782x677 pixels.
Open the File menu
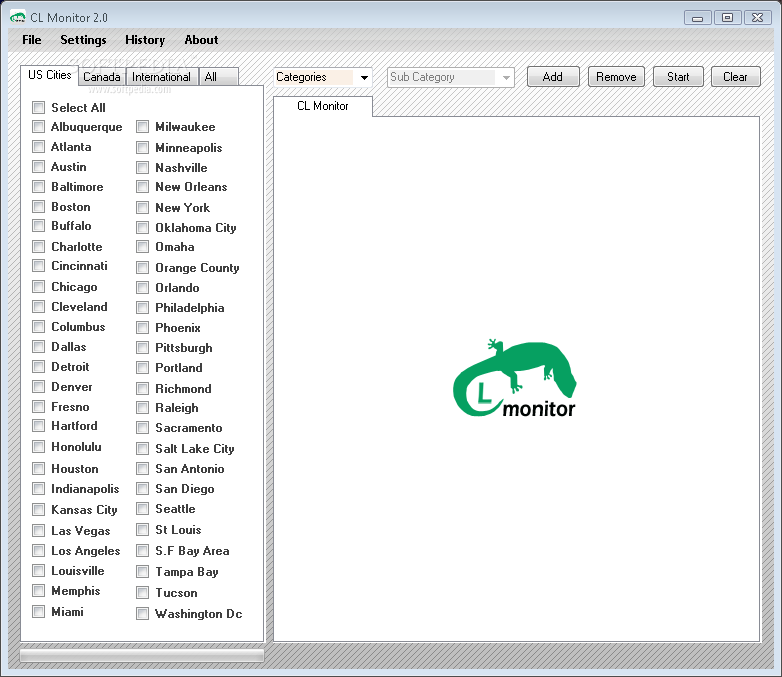tap(32, 40)
